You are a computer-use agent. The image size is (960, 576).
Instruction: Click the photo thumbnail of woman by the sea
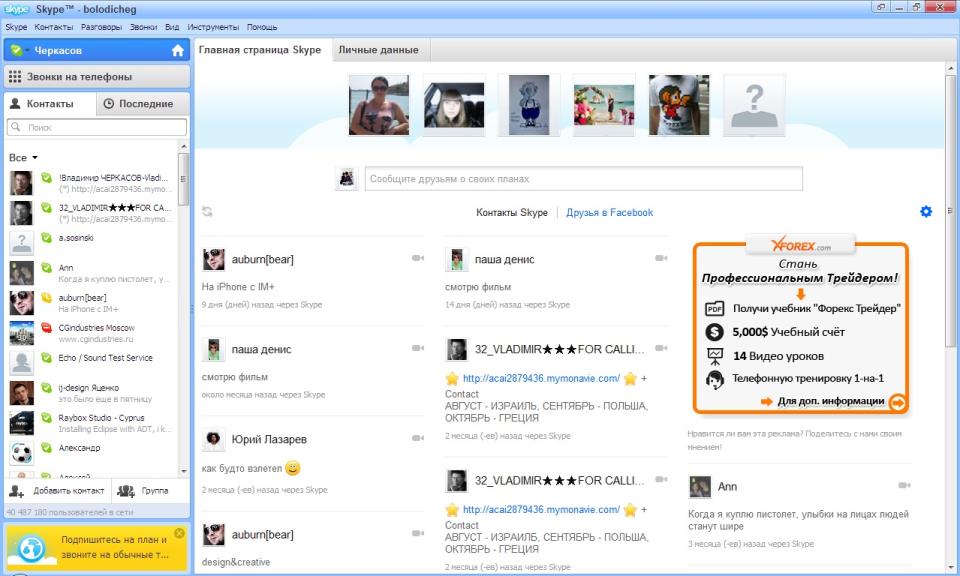(379, 105)
